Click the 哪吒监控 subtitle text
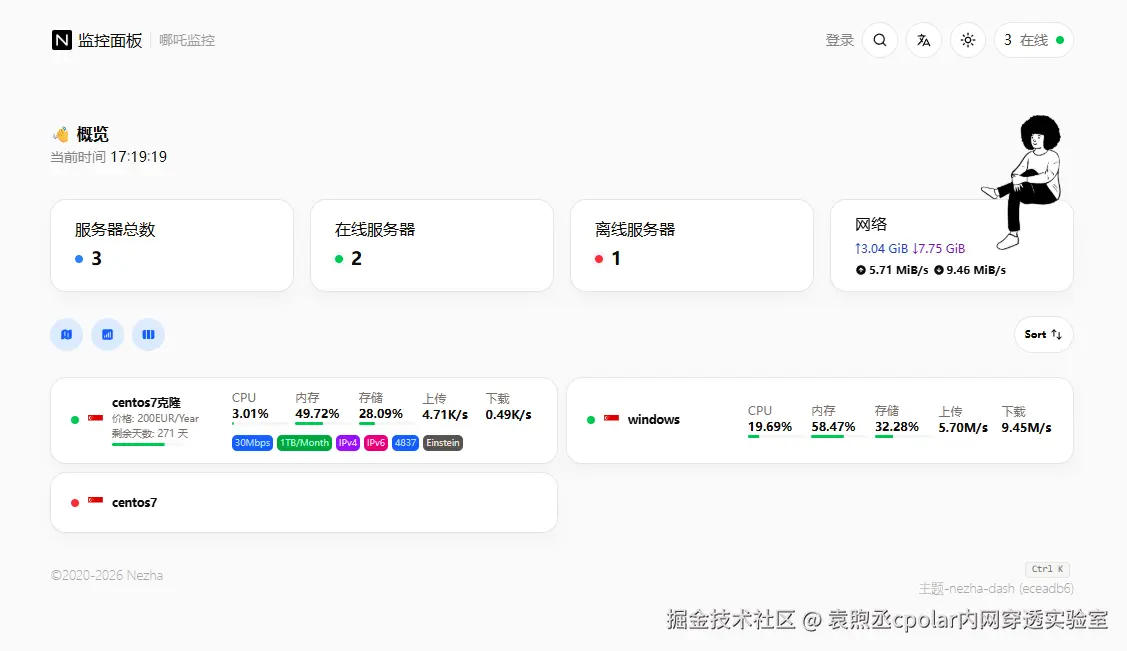This screenshot has height=651, width=1127. click(187, 40)
